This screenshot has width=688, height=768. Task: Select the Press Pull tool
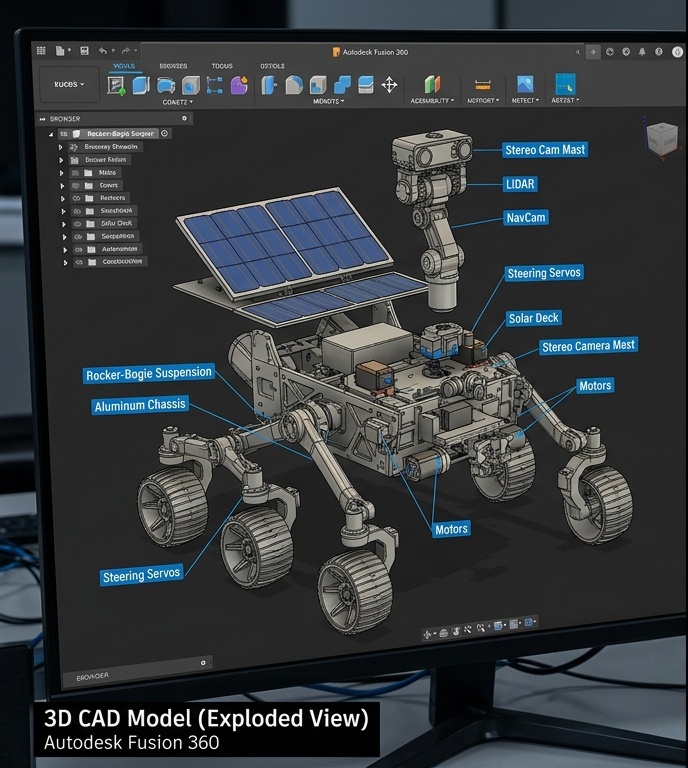[269, 85]
